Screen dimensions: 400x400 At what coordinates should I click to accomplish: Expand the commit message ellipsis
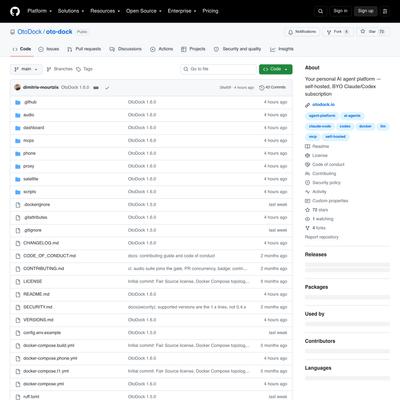96,88
